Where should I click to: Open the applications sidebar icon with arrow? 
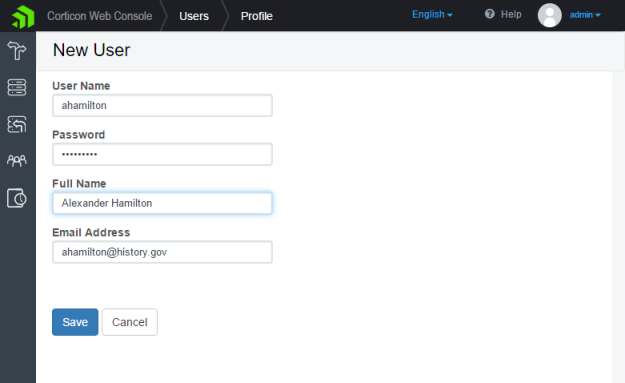17,124
